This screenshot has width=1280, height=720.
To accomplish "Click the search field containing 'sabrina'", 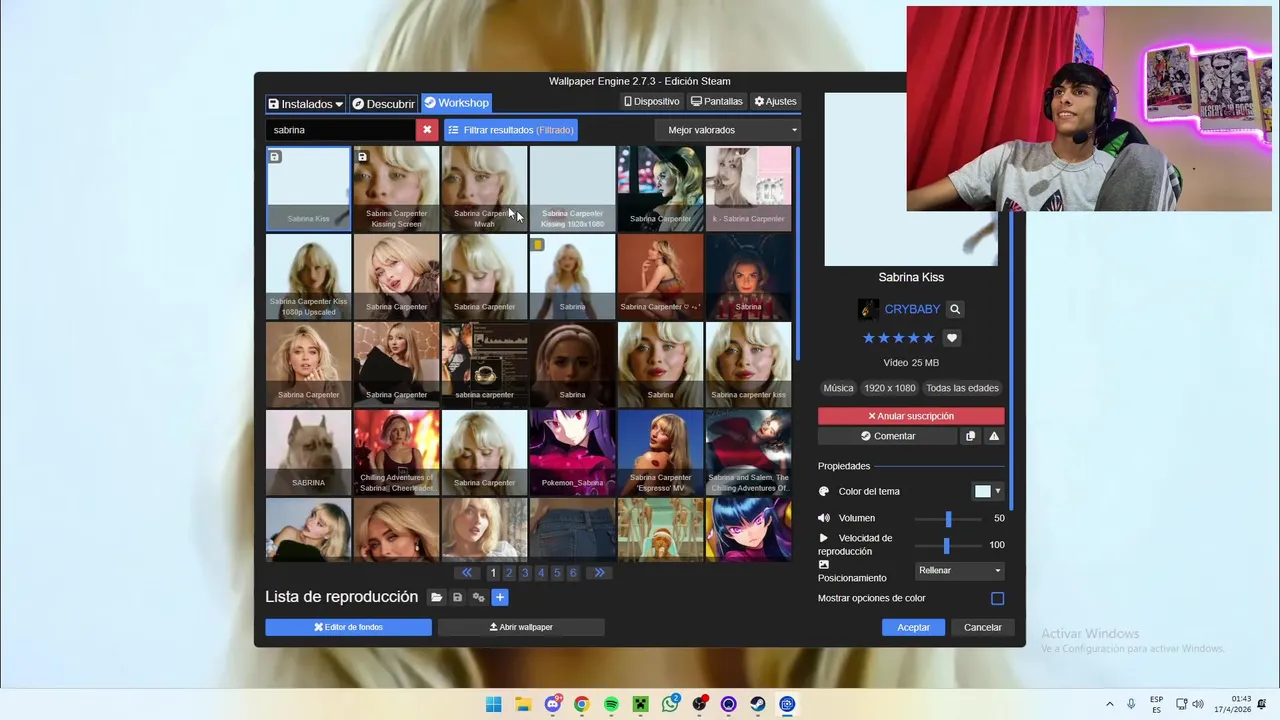I will click(340, 130).
